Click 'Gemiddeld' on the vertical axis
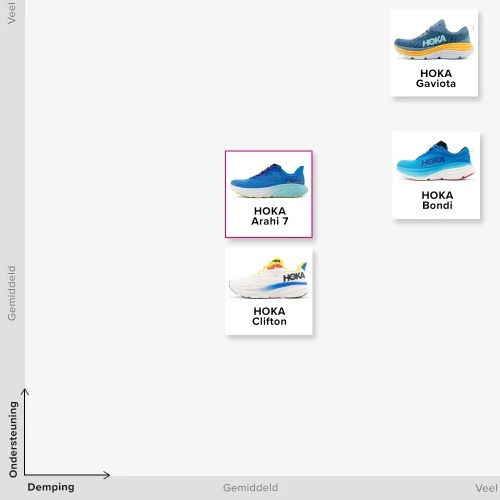This screenshot has height=500, width=500. (x=12, y=293)
